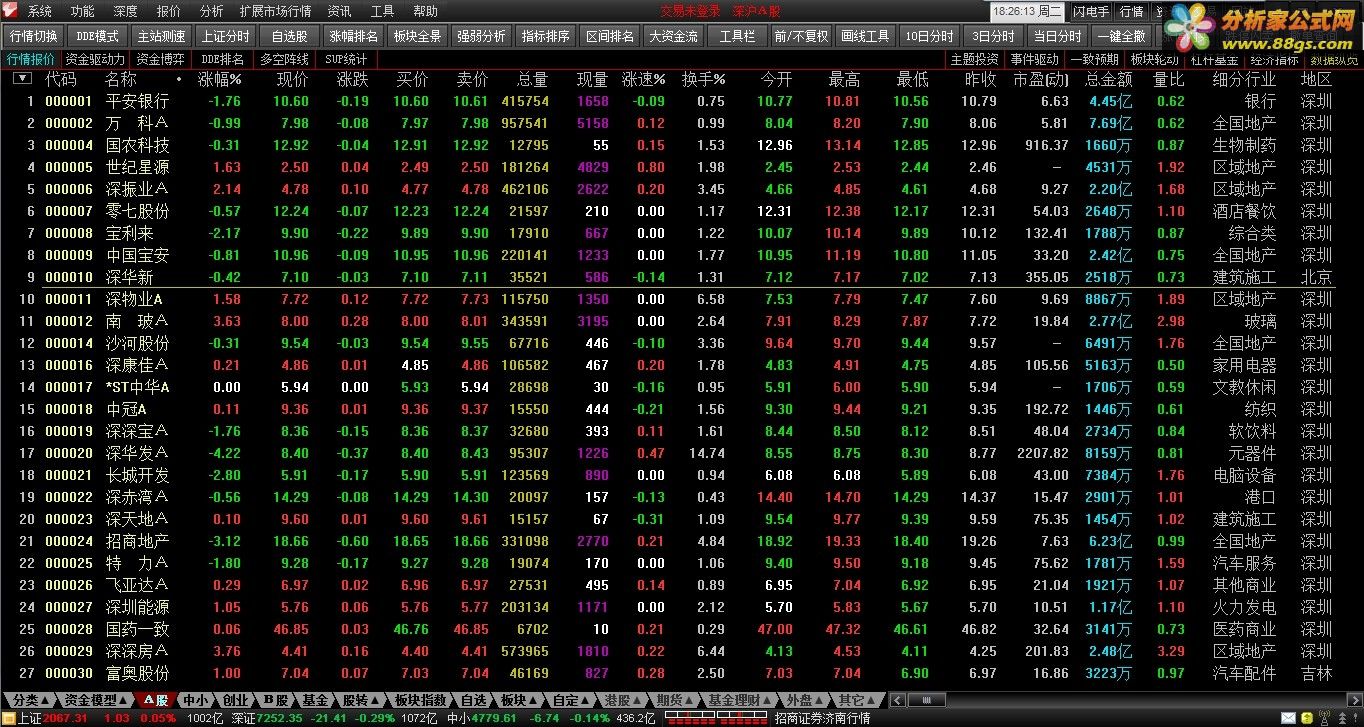Expand the 自定 tab menu
Image resolution: width=1364 pixels, height=727 pixels.
(x=585, y=702)
